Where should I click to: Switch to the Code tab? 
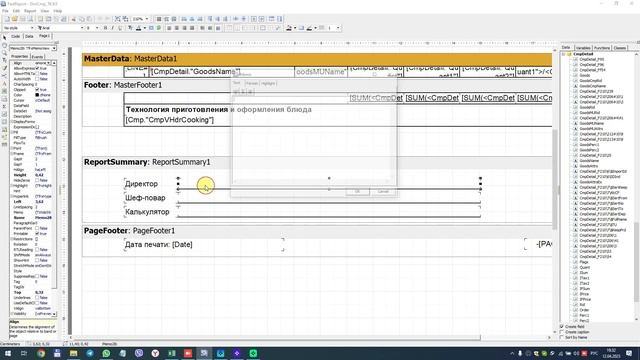click(x=16, y=36)
